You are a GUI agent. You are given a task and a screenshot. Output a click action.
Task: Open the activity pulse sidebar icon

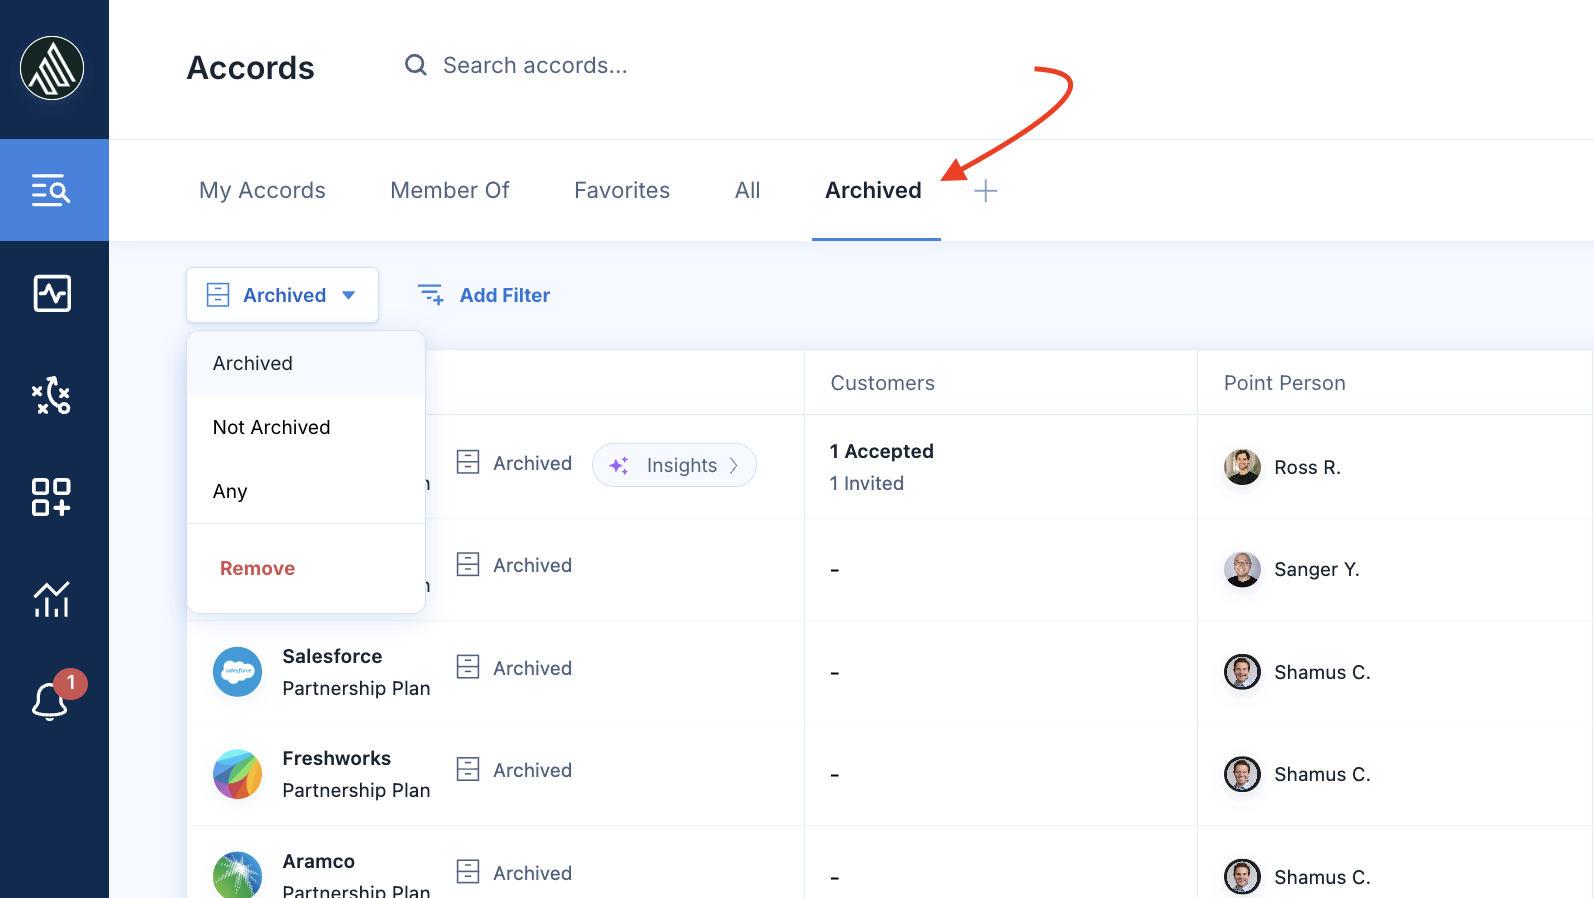52,294
